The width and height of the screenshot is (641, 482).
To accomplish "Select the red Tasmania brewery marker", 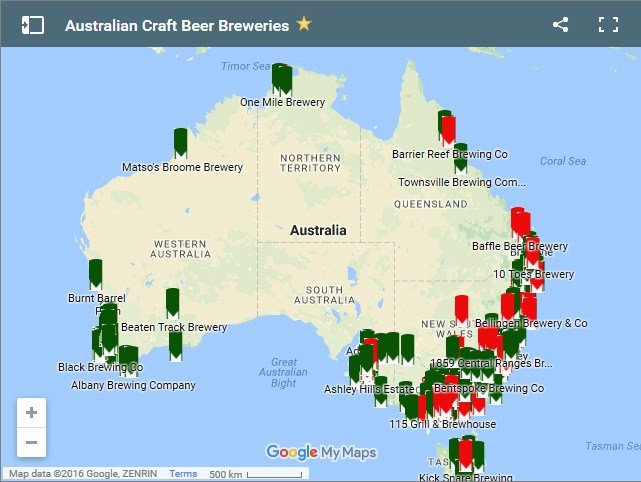I will coord(466,455).
